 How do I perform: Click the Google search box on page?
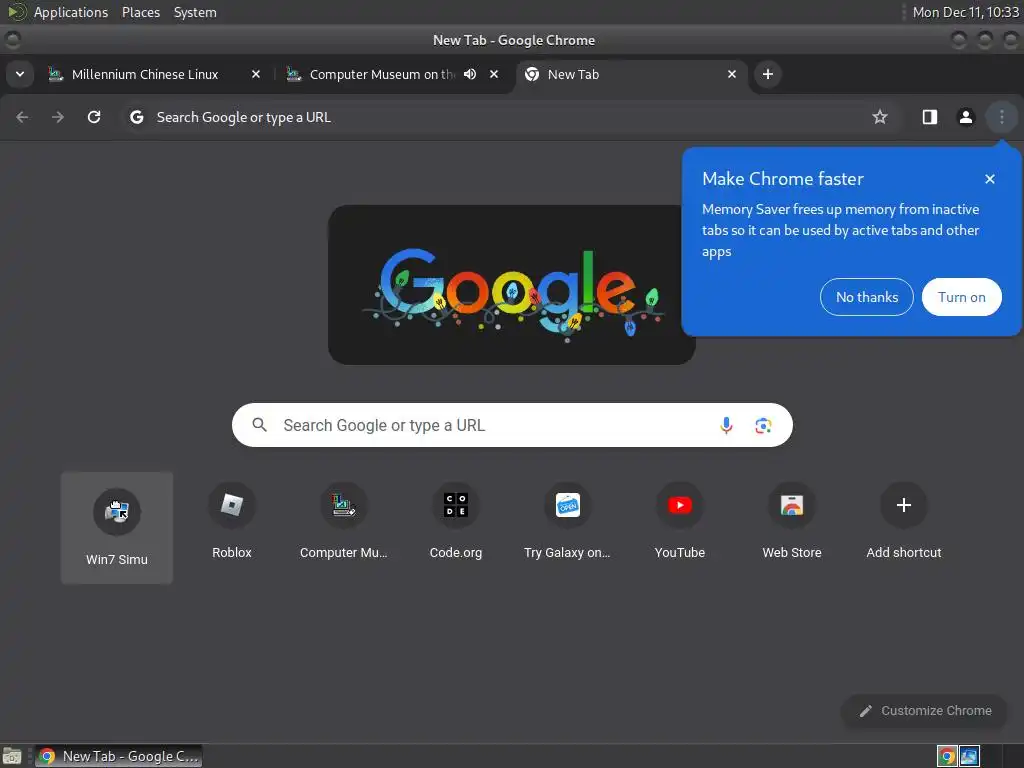pyautogui.click(x=512, y=425)
